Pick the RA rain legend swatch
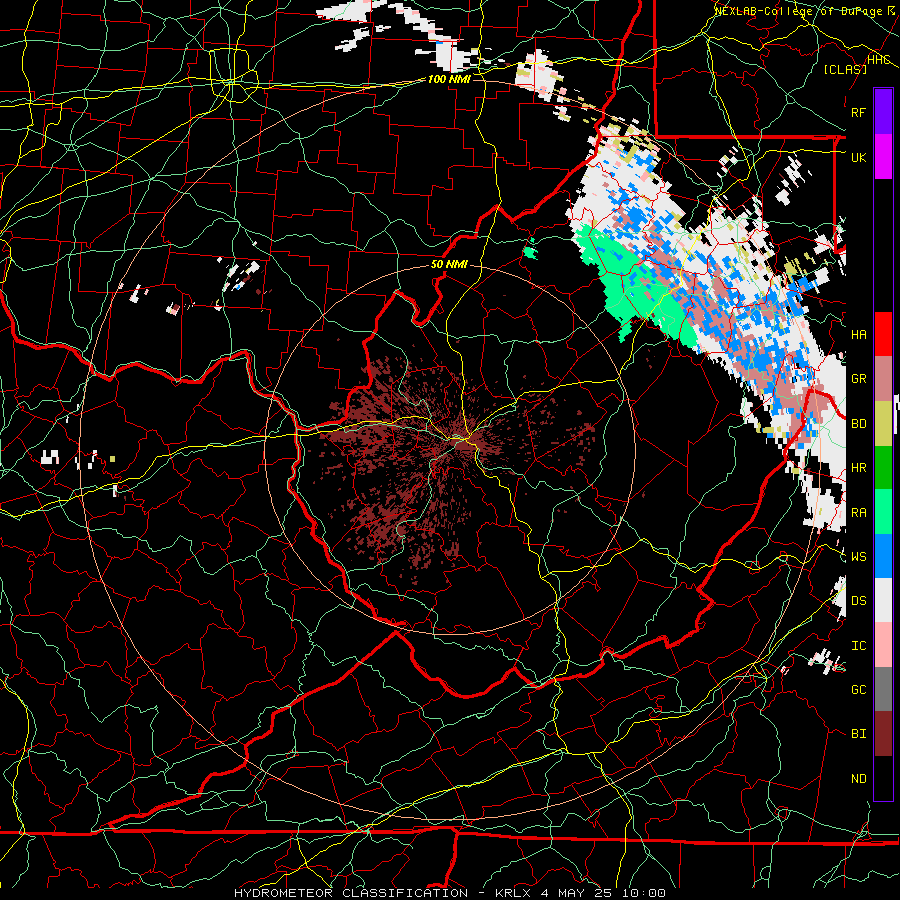 pos(883,512)
